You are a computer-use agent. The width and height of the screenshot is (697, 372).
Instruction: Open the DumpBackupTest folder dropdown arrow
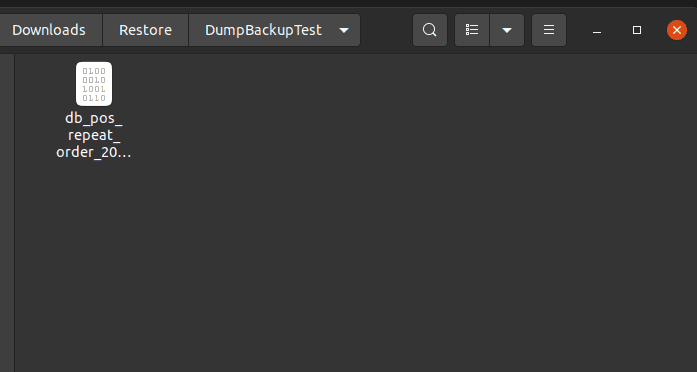(343, 30)
